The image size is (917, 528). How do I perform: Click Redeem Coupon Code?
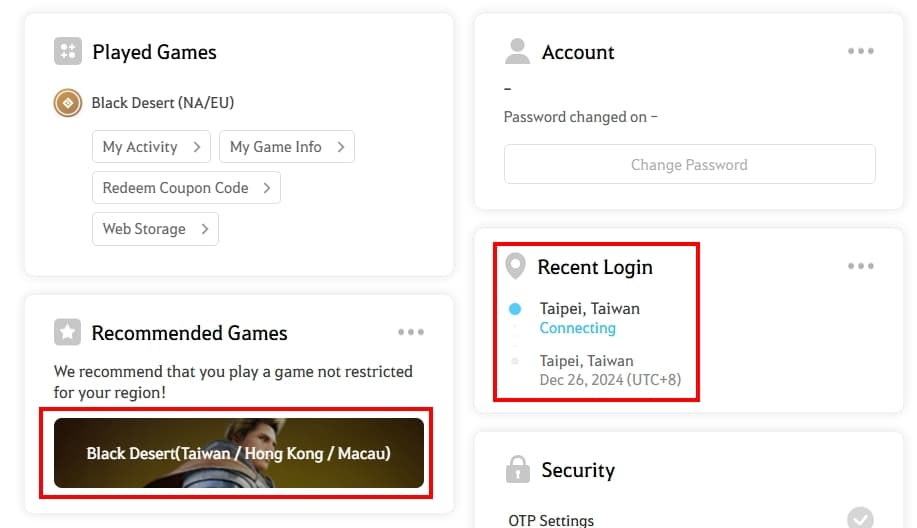click(187, 188)
